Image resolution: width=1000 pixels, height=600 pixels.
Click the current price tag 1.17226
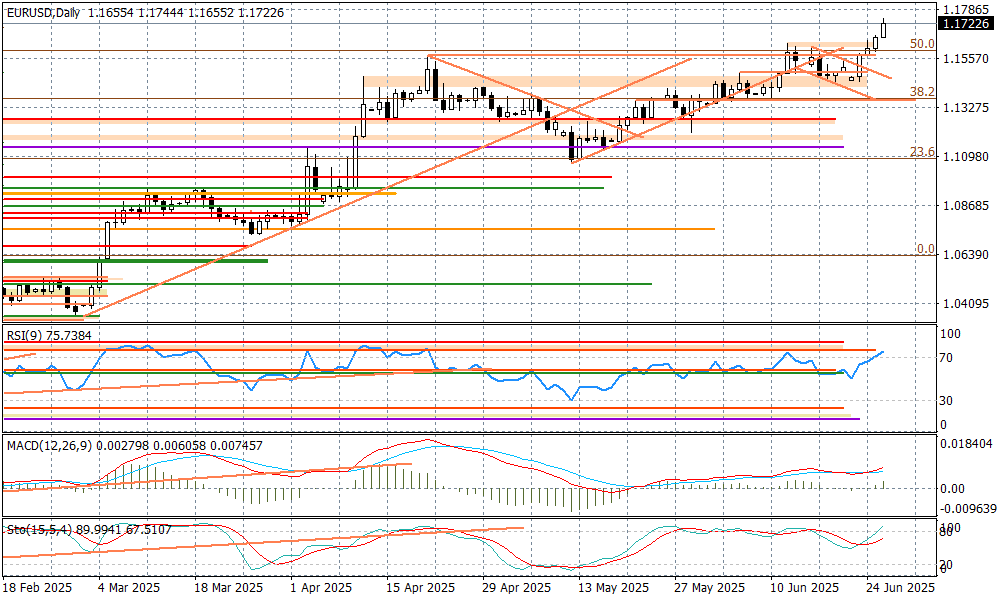[965, 23]
